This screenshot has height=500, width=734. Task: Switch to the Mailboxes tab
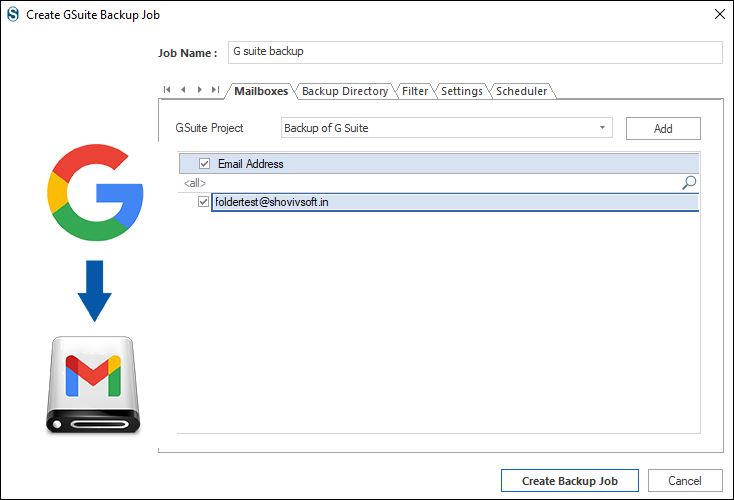[261, 91]
